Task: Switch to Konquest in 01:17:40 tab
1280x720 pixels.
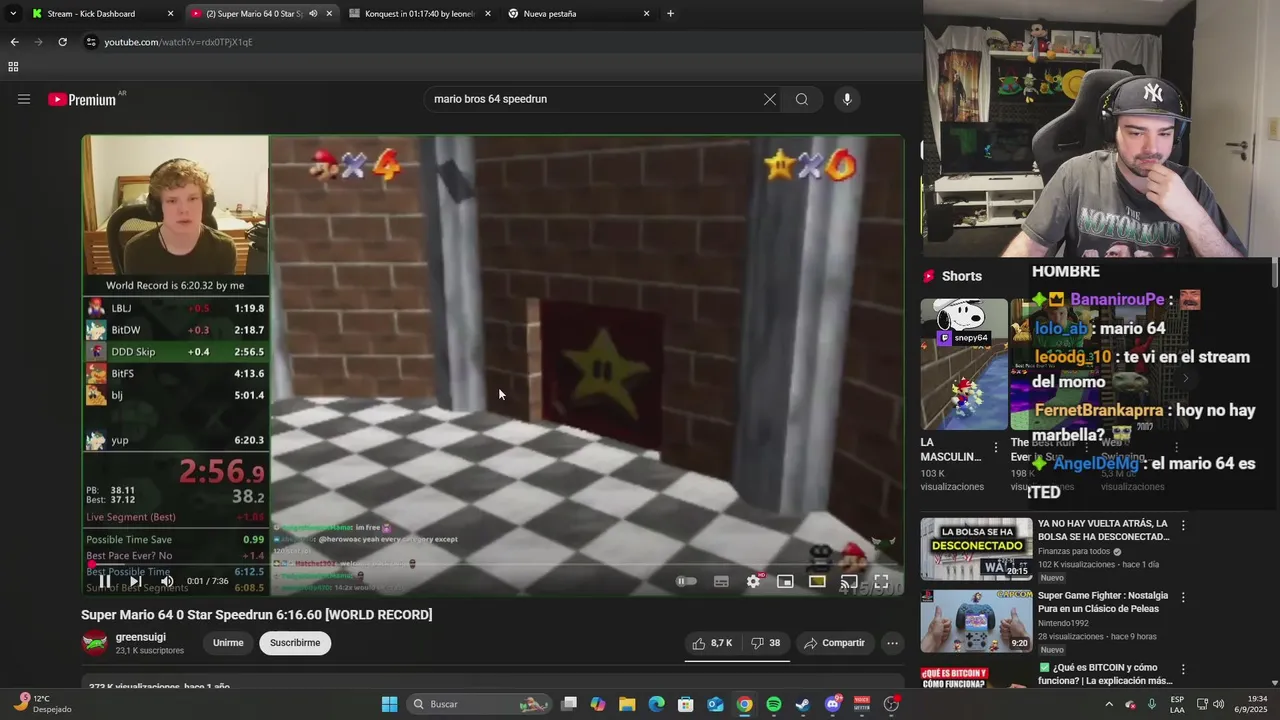Action: point(419,14)
